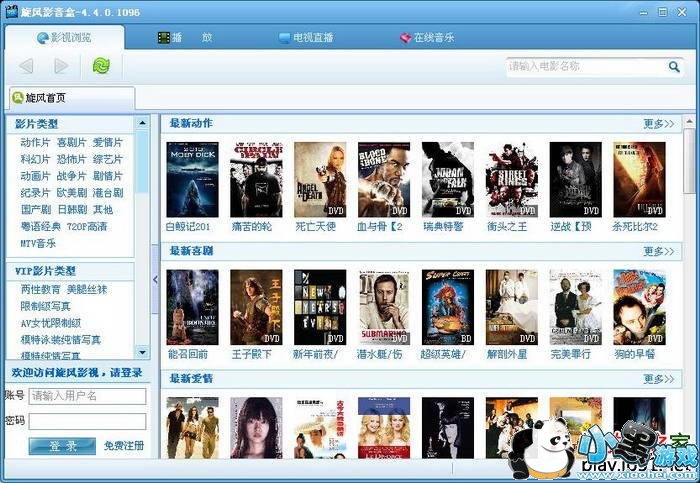The image size is (700, 483).
Task: Open the 播放 tab
Action: click(x=185, y=37)
